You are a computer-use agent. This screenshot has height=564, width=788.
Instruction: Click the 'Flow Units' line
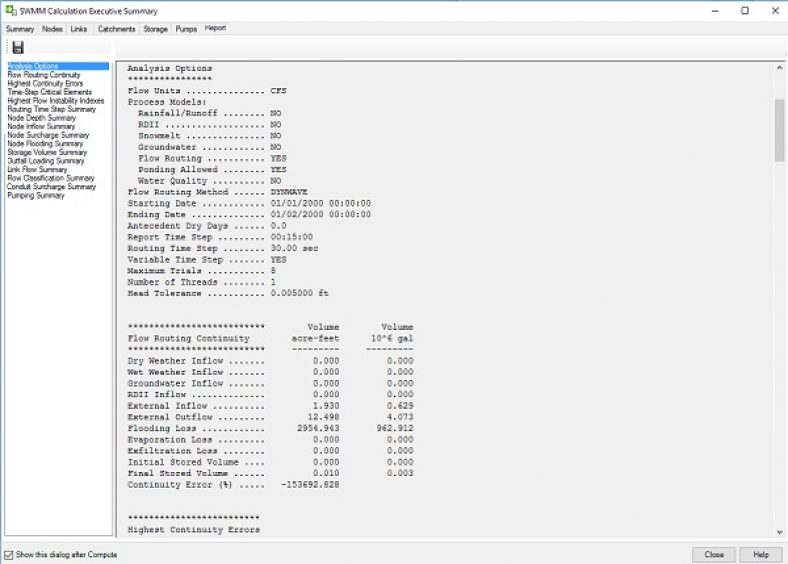point(207,90)
